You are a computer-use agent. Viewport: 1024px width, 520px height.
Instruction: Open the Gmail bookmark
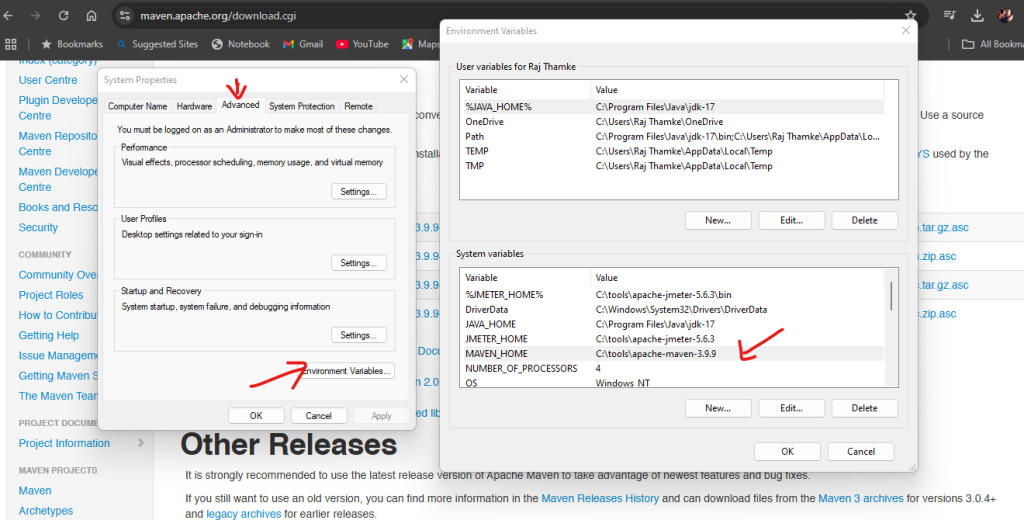pyautogui.click(x=303, y=44)
